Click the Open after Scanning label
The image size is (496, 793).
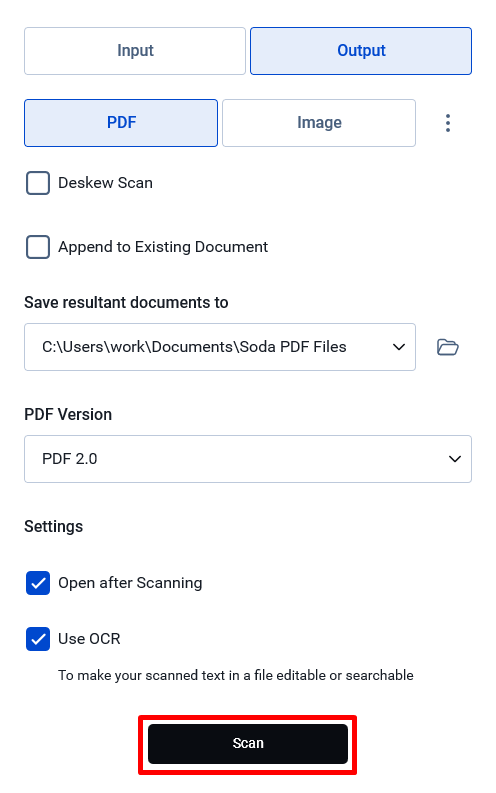point(130,583)
